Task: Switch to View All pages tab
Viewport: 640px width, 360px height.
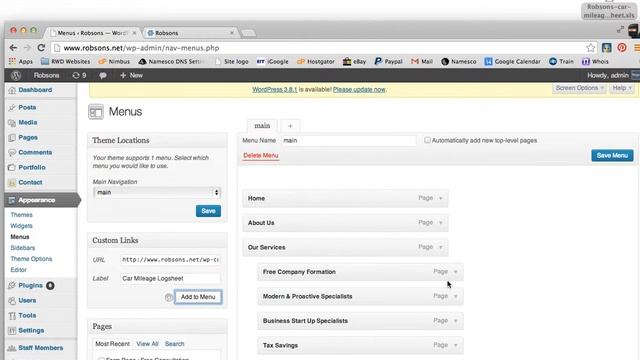Action: coord(147,344)
